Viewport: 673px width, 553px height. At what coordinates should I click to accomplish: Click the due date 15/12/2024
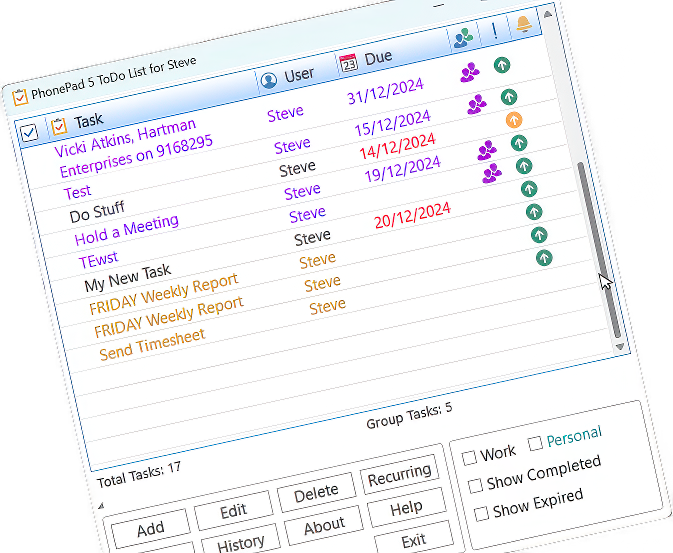click(x=392, y=123)
